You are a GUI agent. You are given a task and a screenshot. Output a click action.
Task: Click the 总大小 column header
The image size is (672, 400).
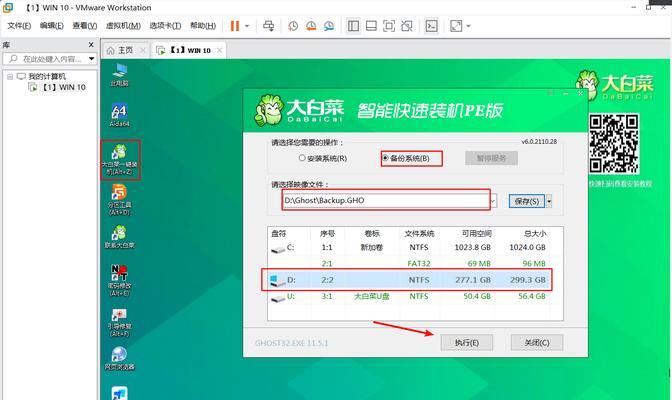click(x=535, y=234)
